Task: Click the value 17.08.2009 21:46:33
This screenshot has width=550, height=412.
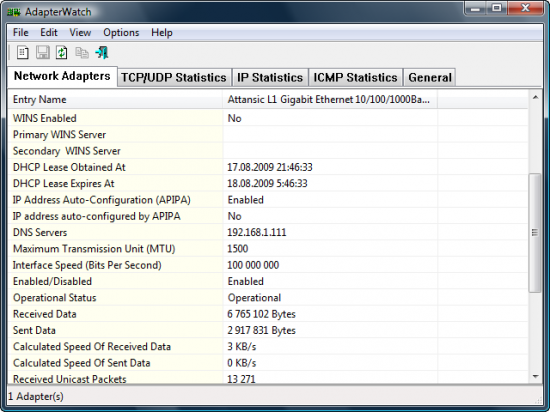Action: 270,167
